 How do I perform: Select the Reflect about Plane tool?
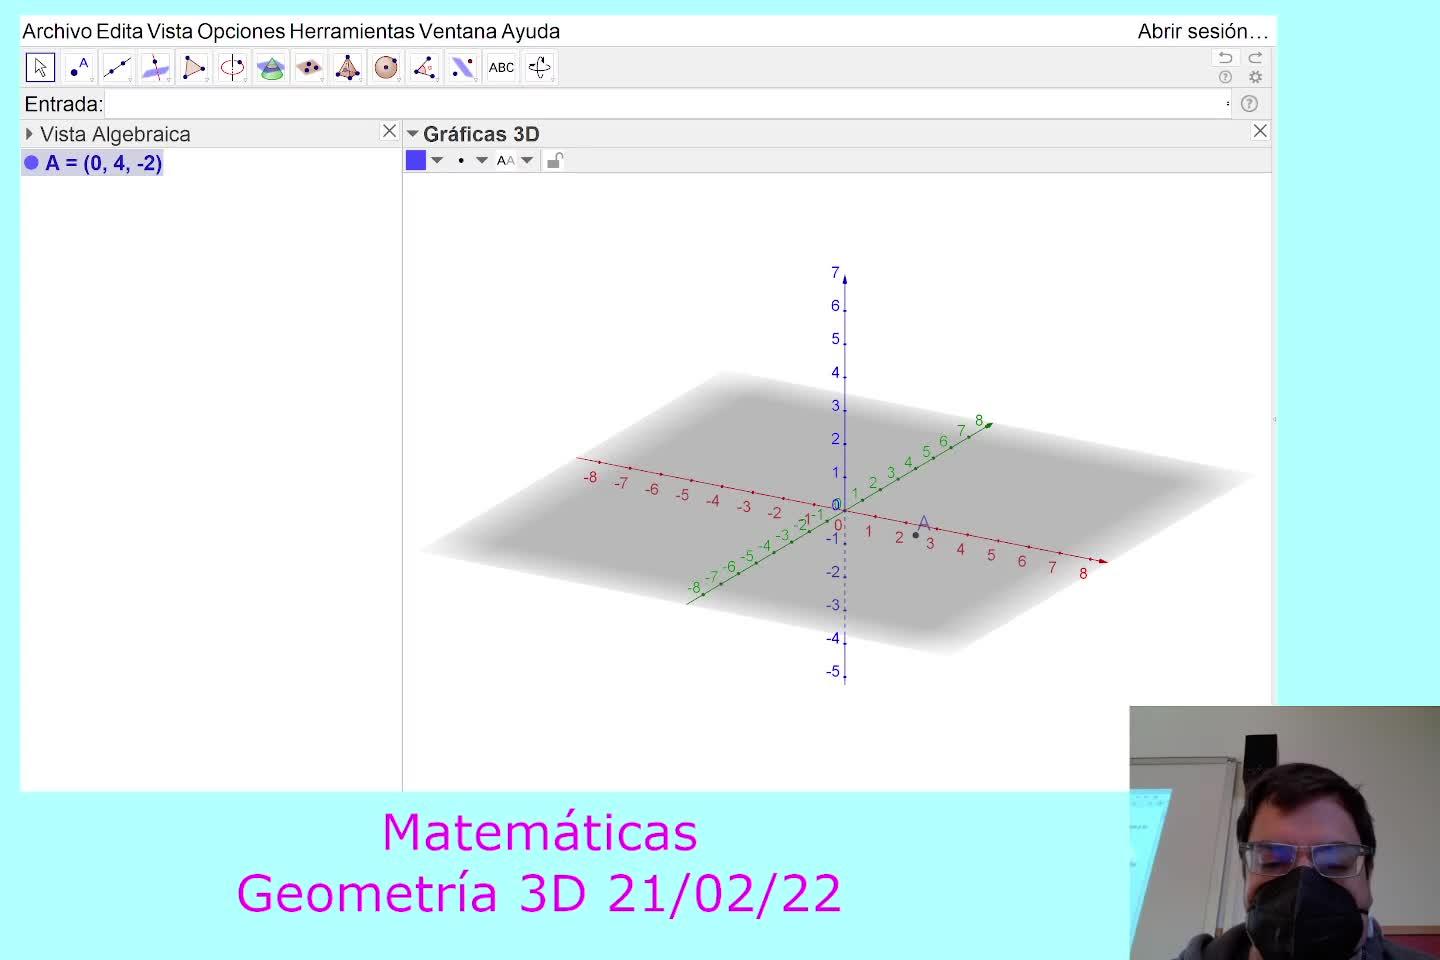point(463,68)
